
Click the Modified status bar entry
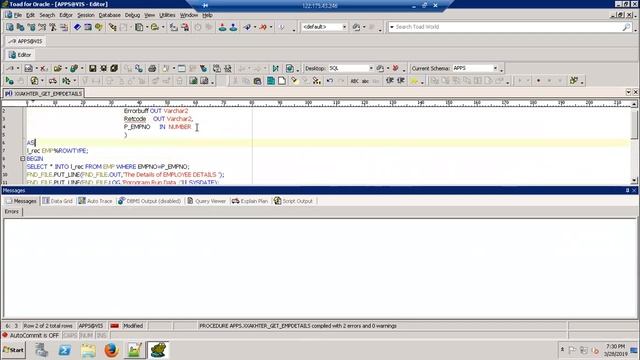click(x=133, y=326)
